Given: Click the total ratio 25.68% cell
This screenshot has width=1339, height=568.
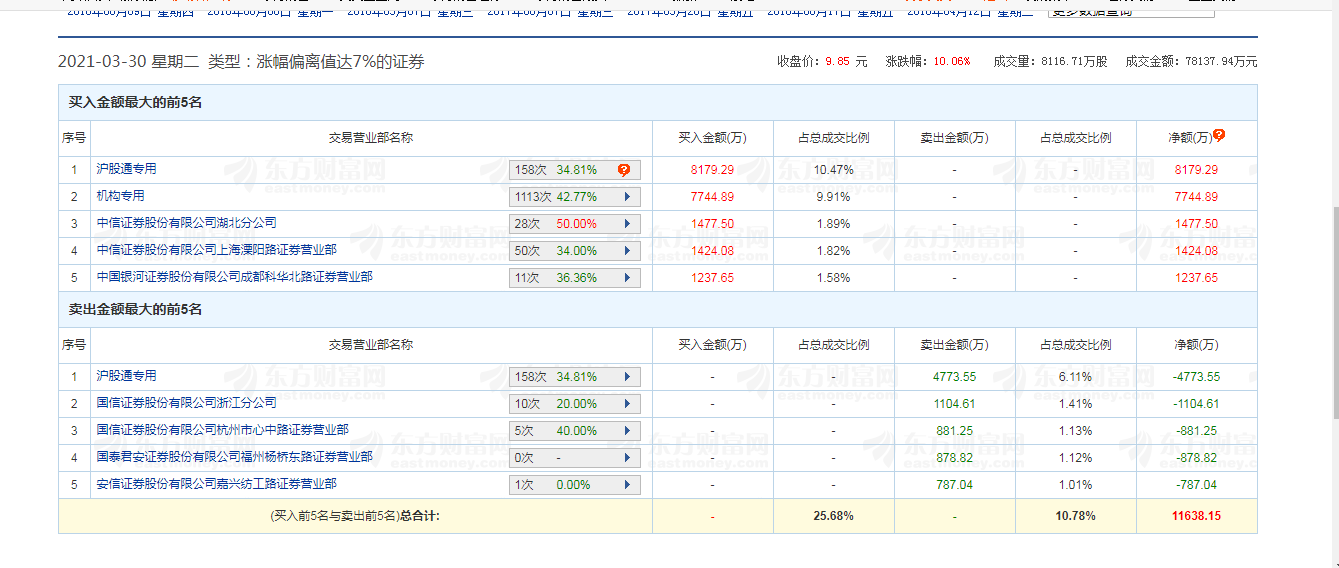Looking at the screenshot, I should (x=833, y=516).
